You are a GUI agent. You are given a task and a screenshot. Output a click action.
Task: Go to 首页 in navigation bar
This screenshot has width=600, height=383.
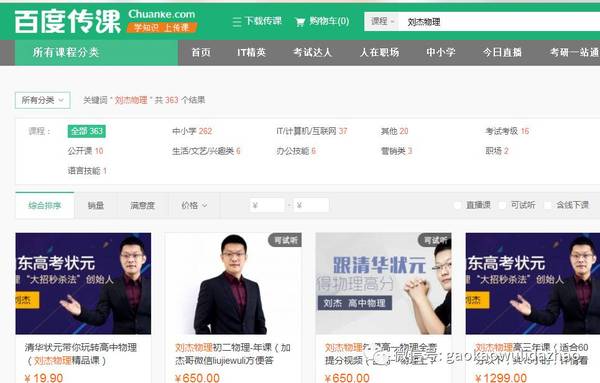point(201,52)
